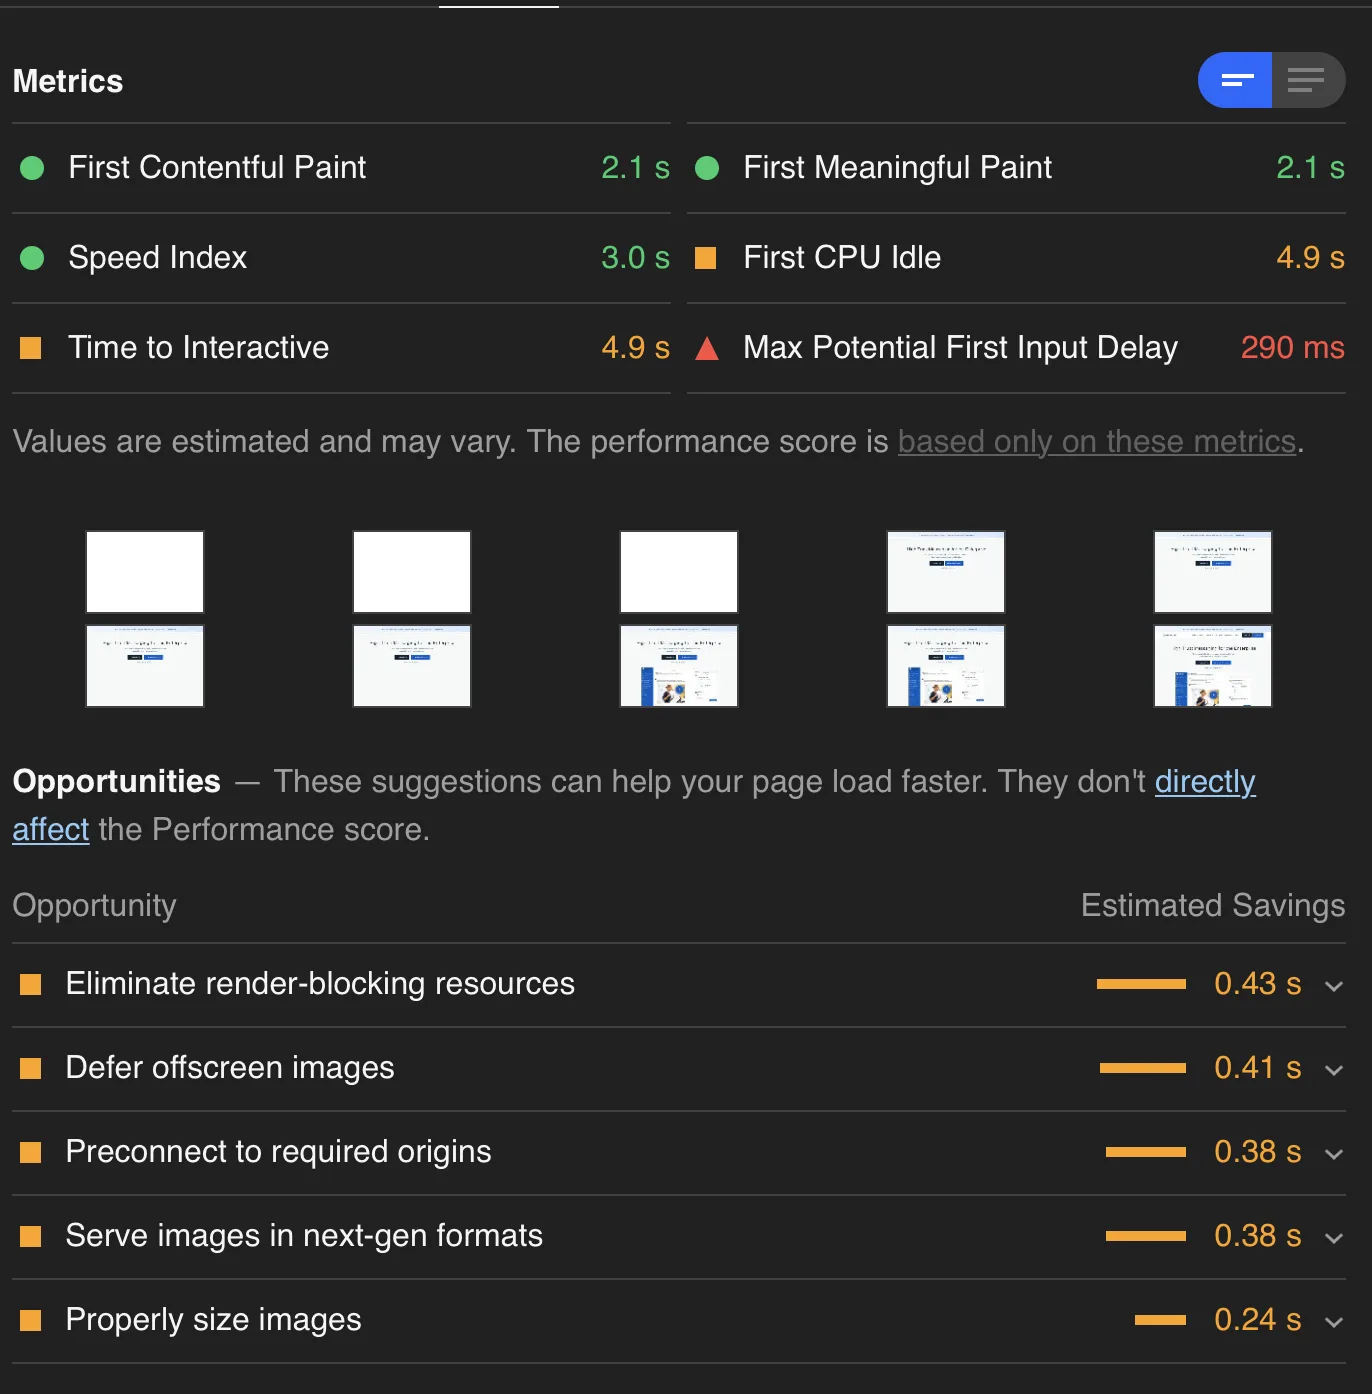Click the orange square by Preconnect to required origins
The width and height of the screenshot is (1372, 1394).
[31, 1153]
